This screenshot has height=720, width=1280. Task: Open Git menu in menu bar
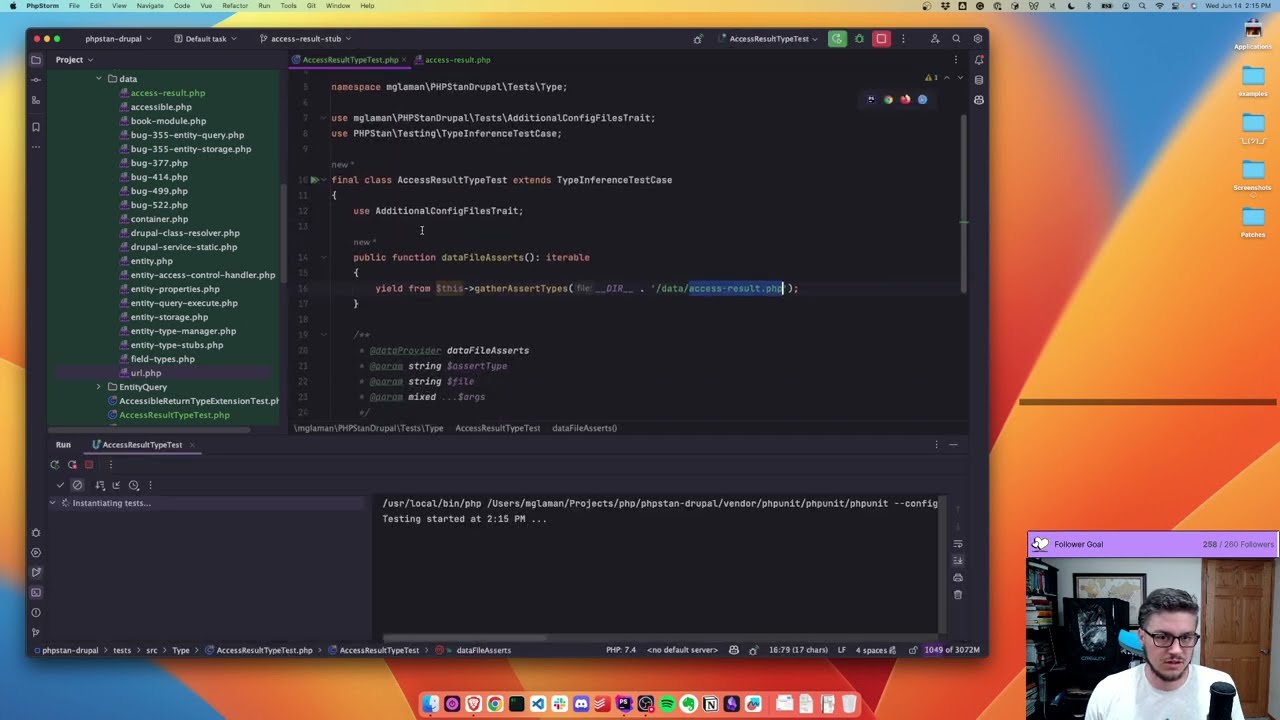point(312,6)
